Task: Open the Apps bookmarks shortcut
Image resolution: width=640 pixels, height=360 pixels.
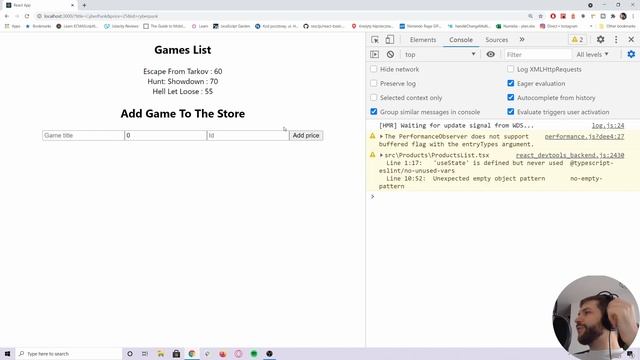Action: pos(12,26)
